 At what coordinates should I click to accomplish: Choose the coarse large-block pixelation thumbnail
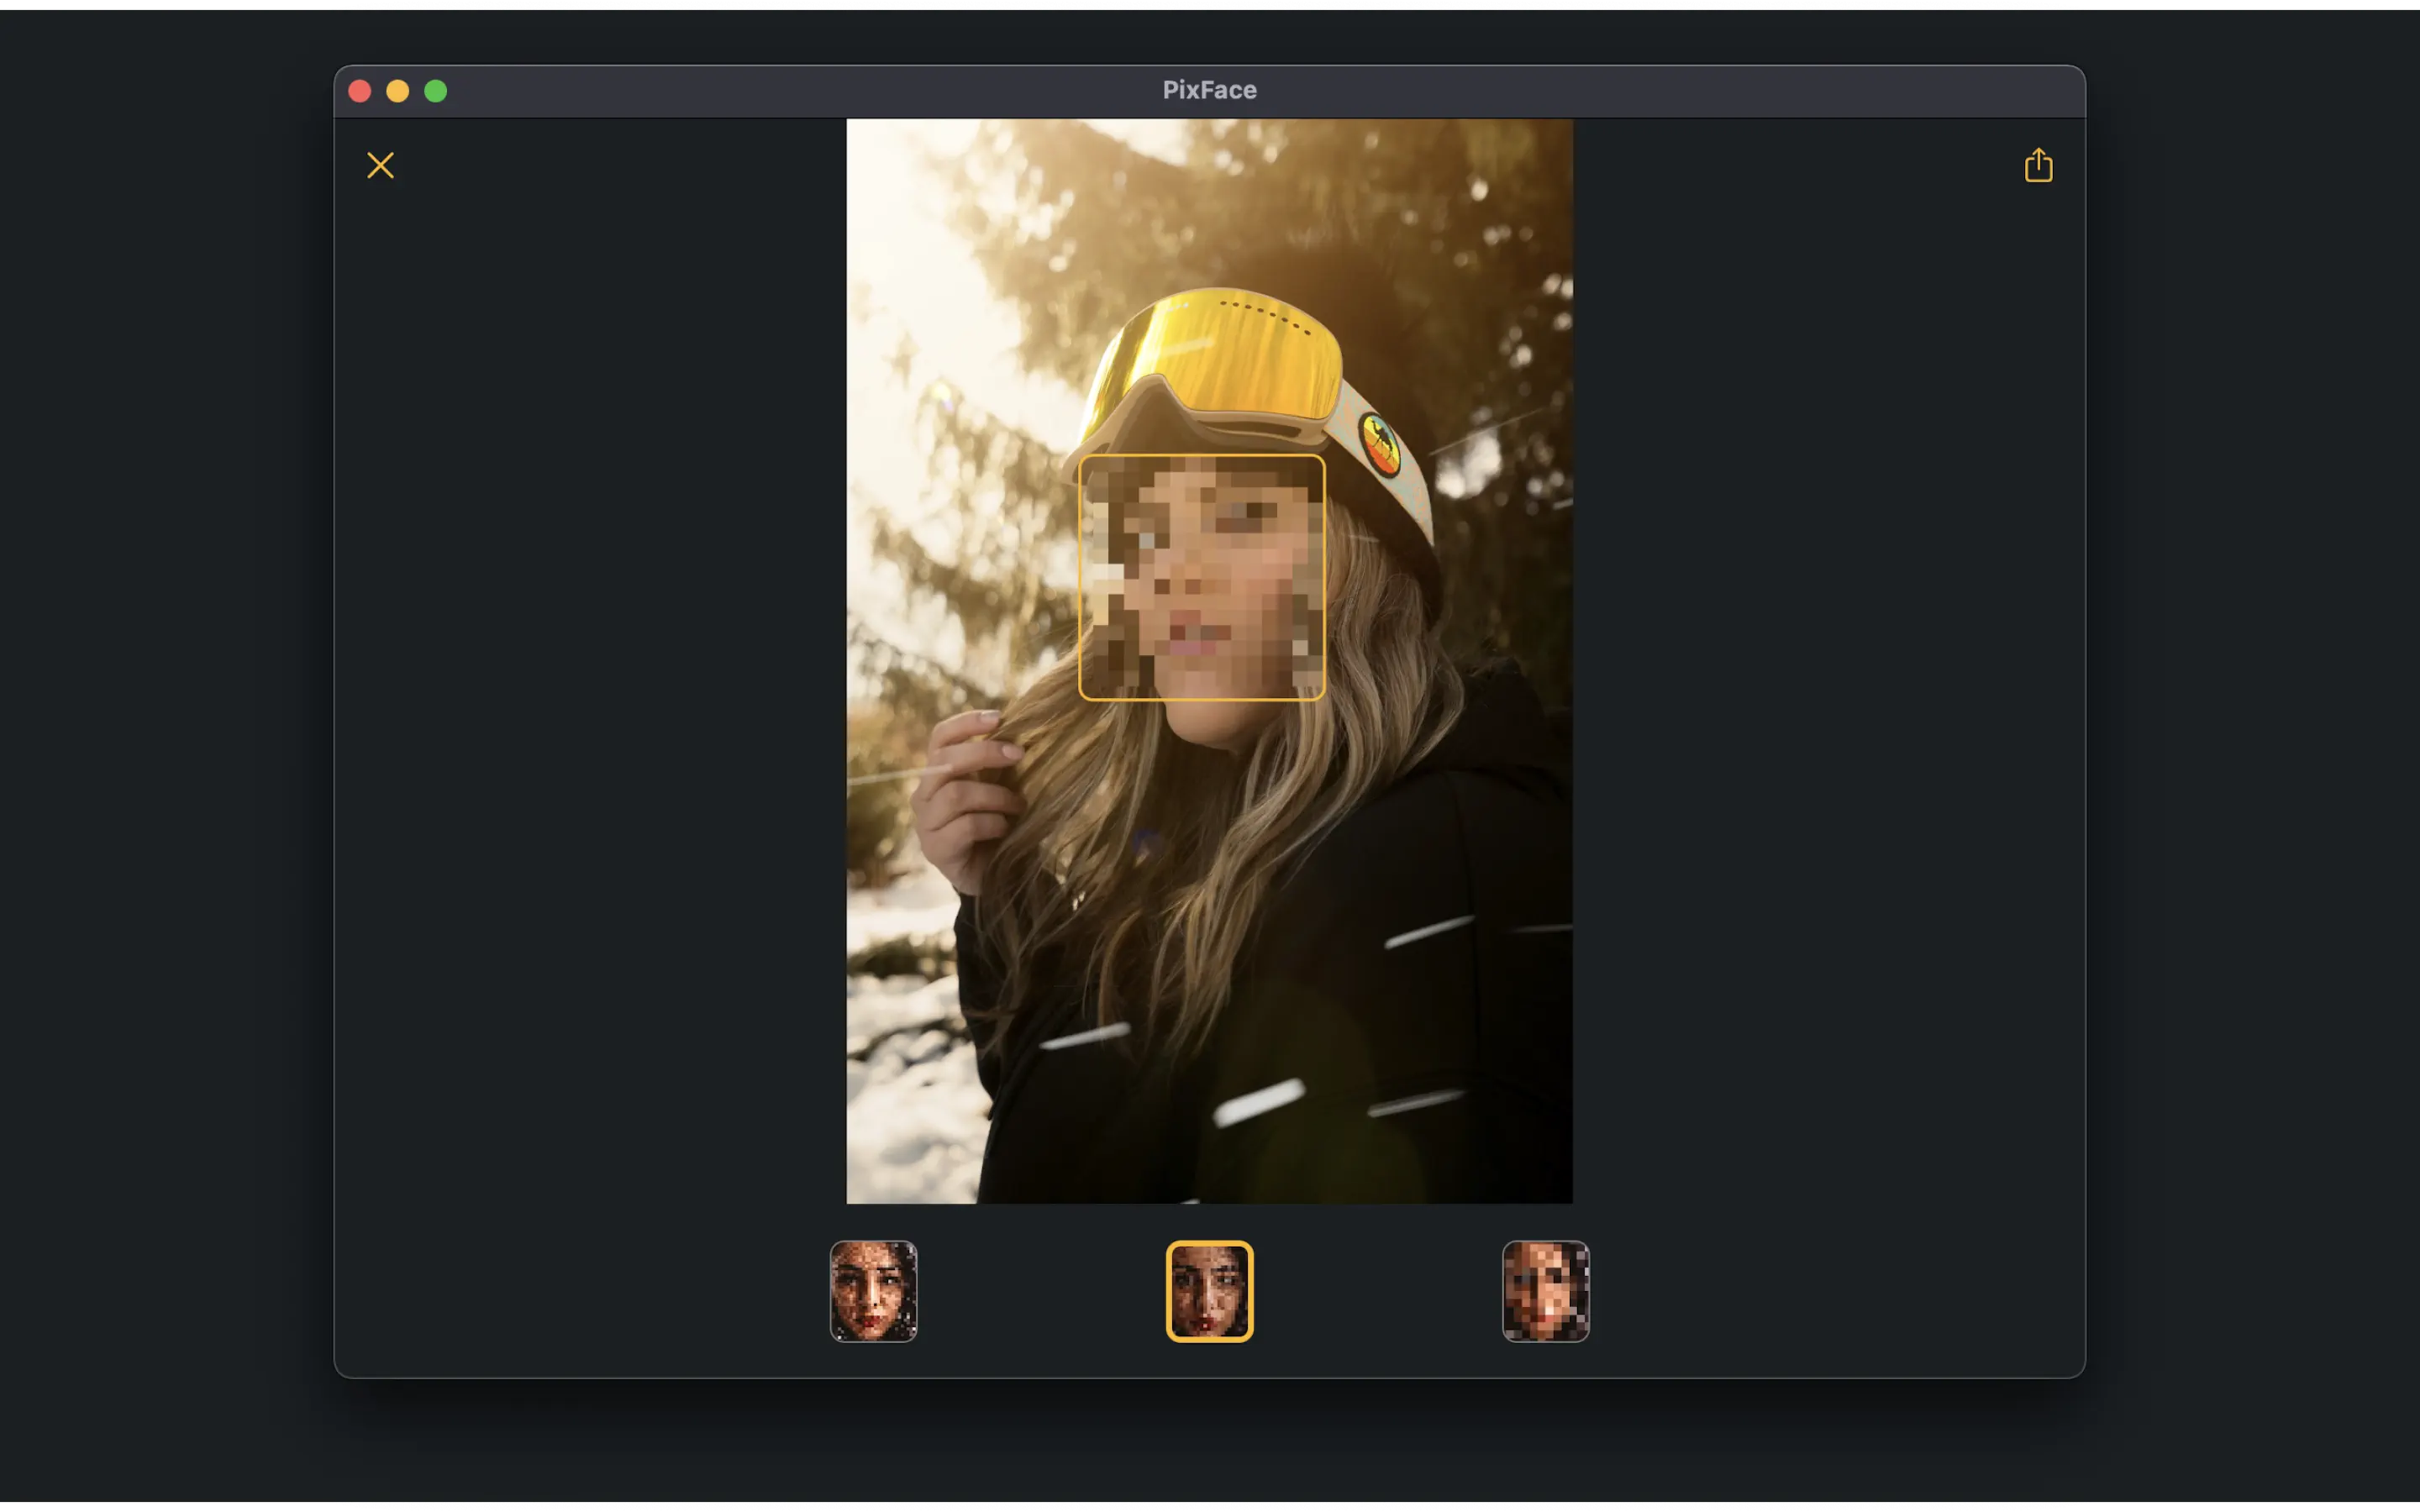1545,1291
